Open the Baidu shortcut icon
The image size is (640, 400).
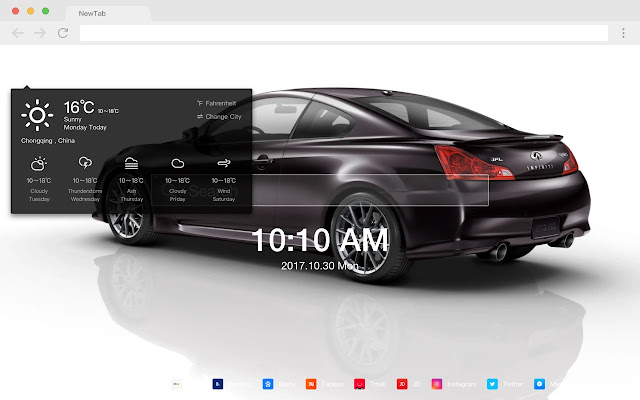point(268,384)
